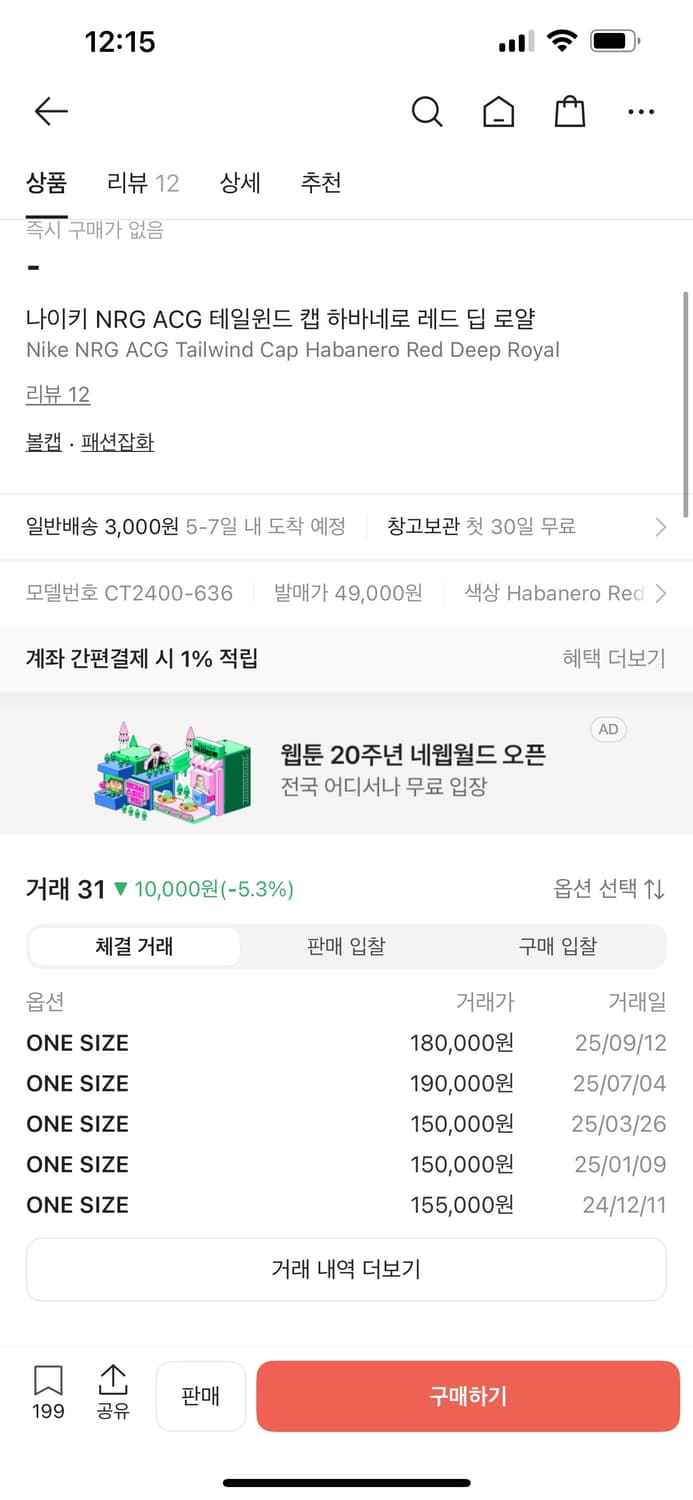Tap the back arrow at top left

point(50,111)
